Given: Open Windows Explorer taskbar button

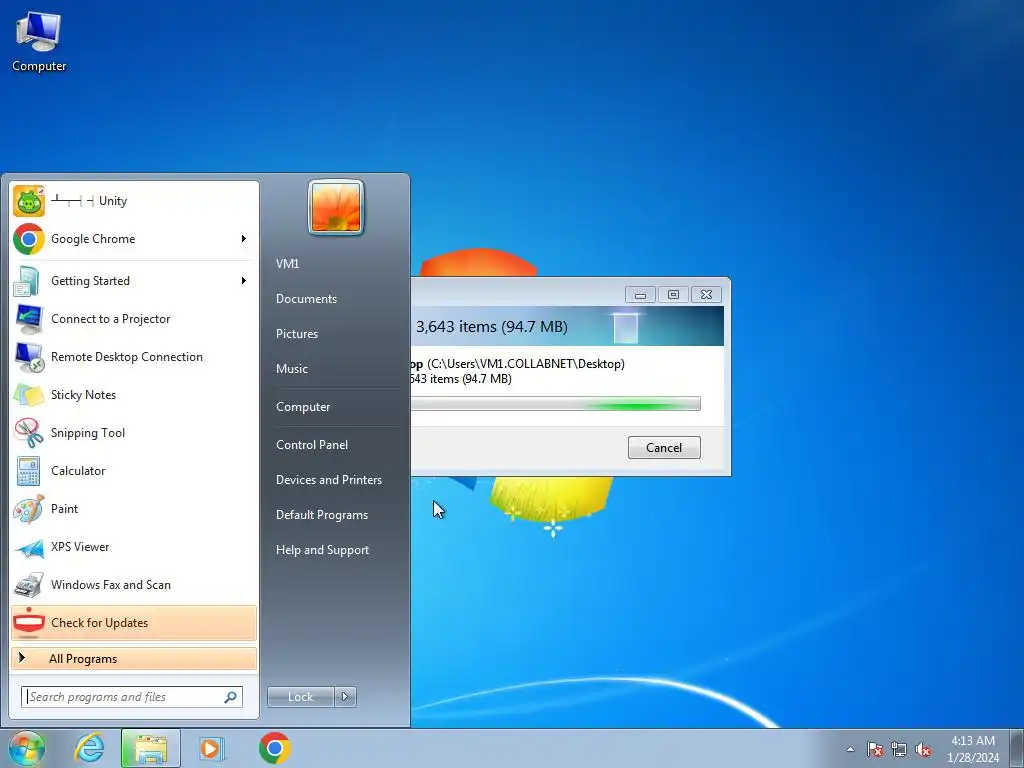Looking at the screenshot, I should click(x=150, y=748).
